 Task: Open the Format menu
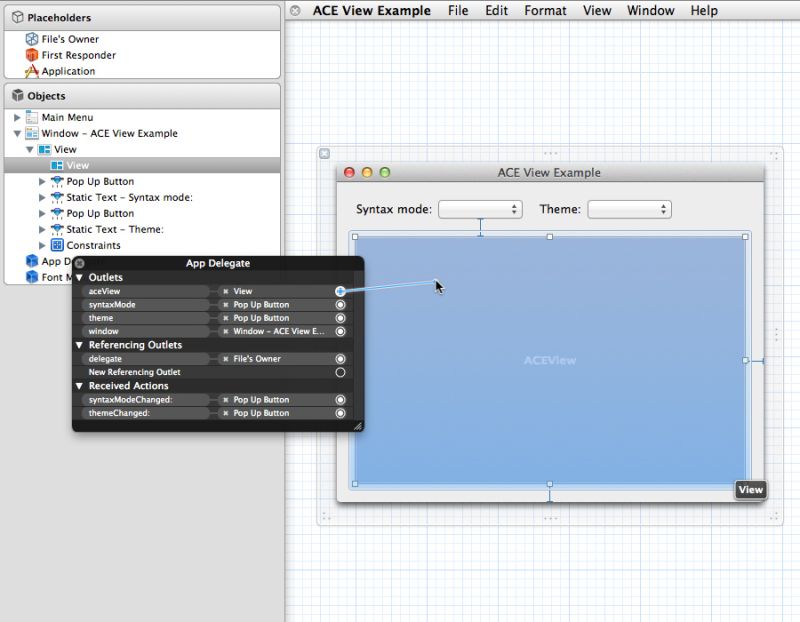click(545, 10)
